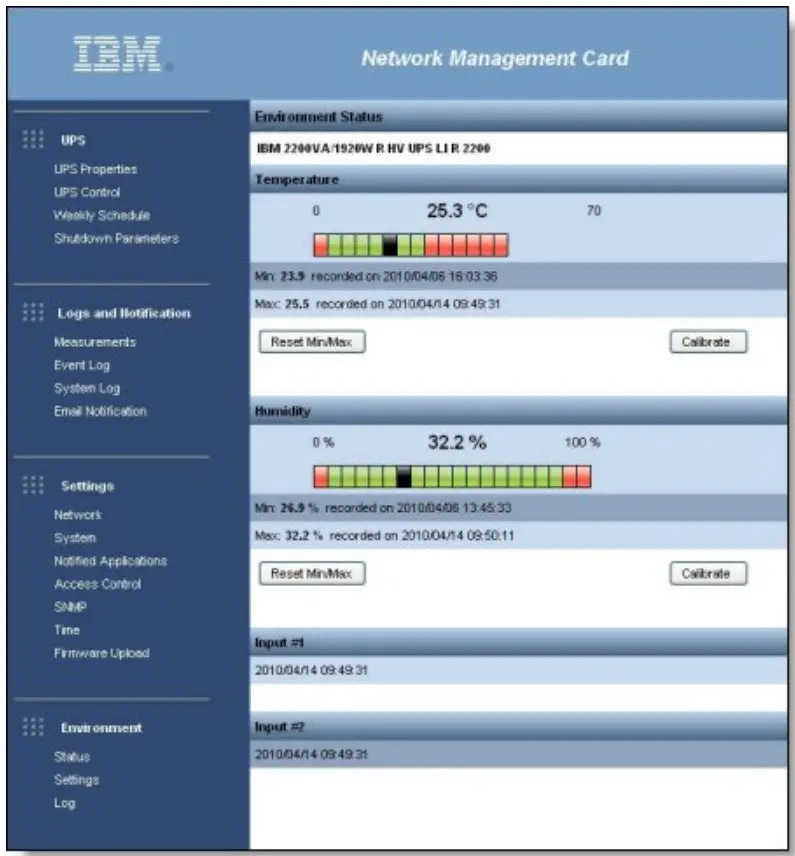Click the black marker on temperature gauge
This screenshot has height=856, width=795.
(x=390, y=245)
